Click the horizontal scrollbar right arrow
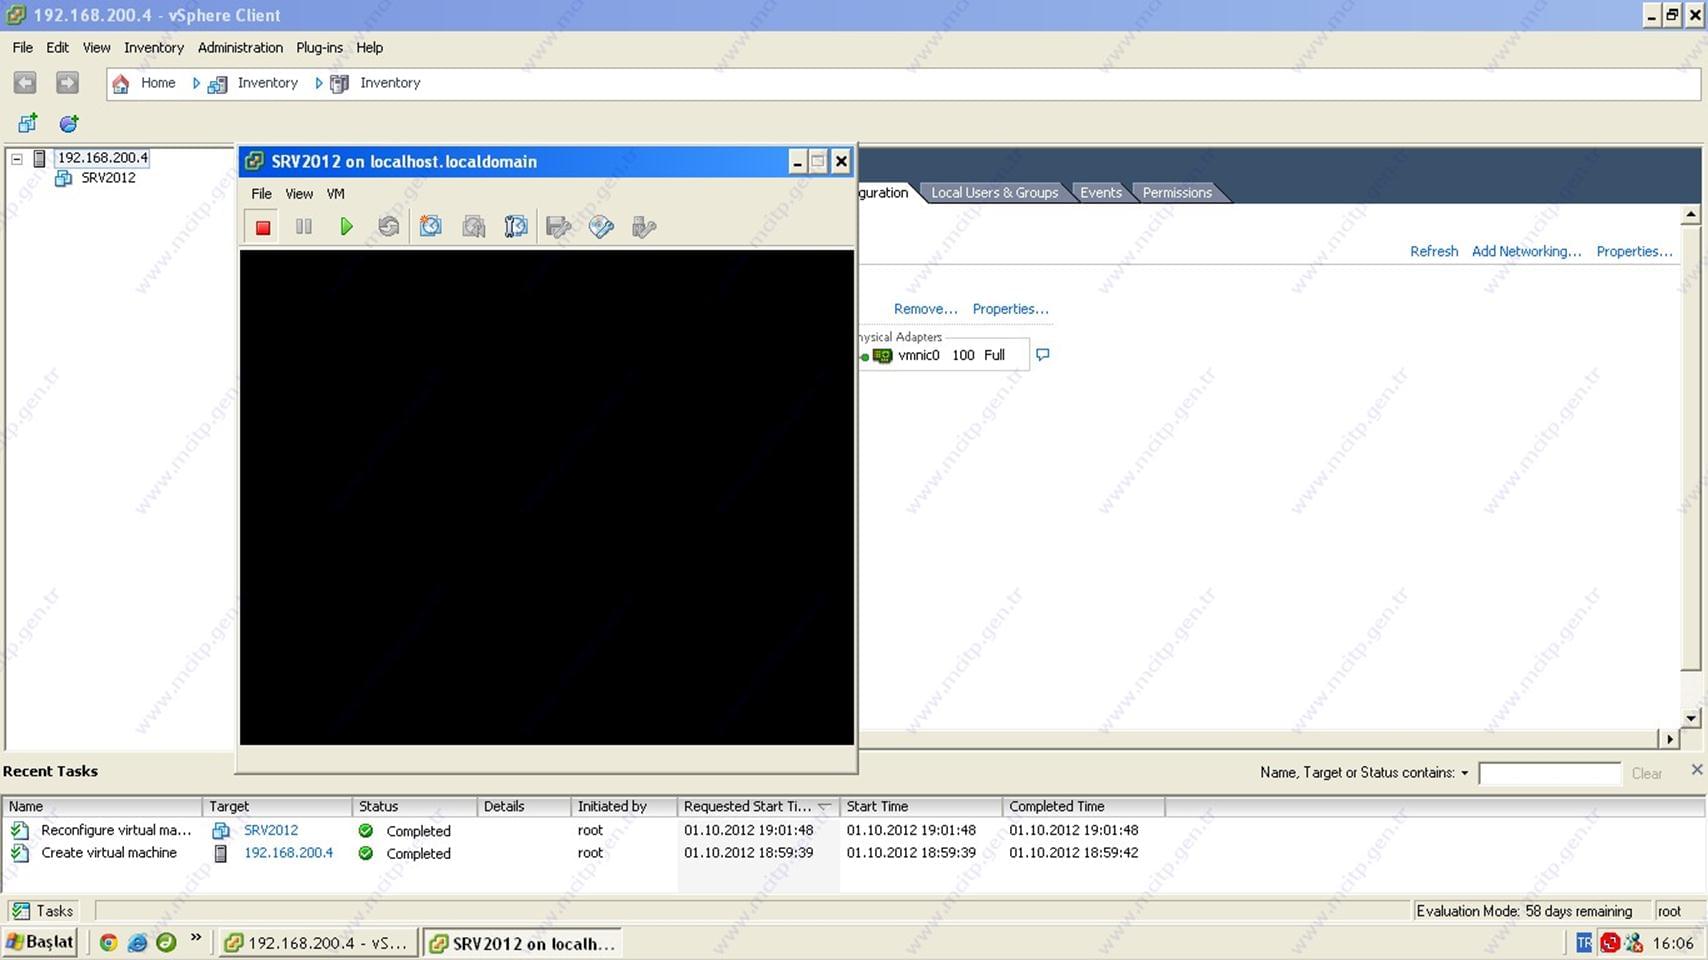The height and width of the screenshot is (960, 1708). [x=1669, y=739]
